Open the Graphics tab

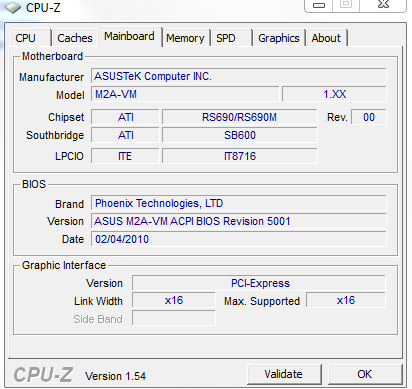coord(279,38)
